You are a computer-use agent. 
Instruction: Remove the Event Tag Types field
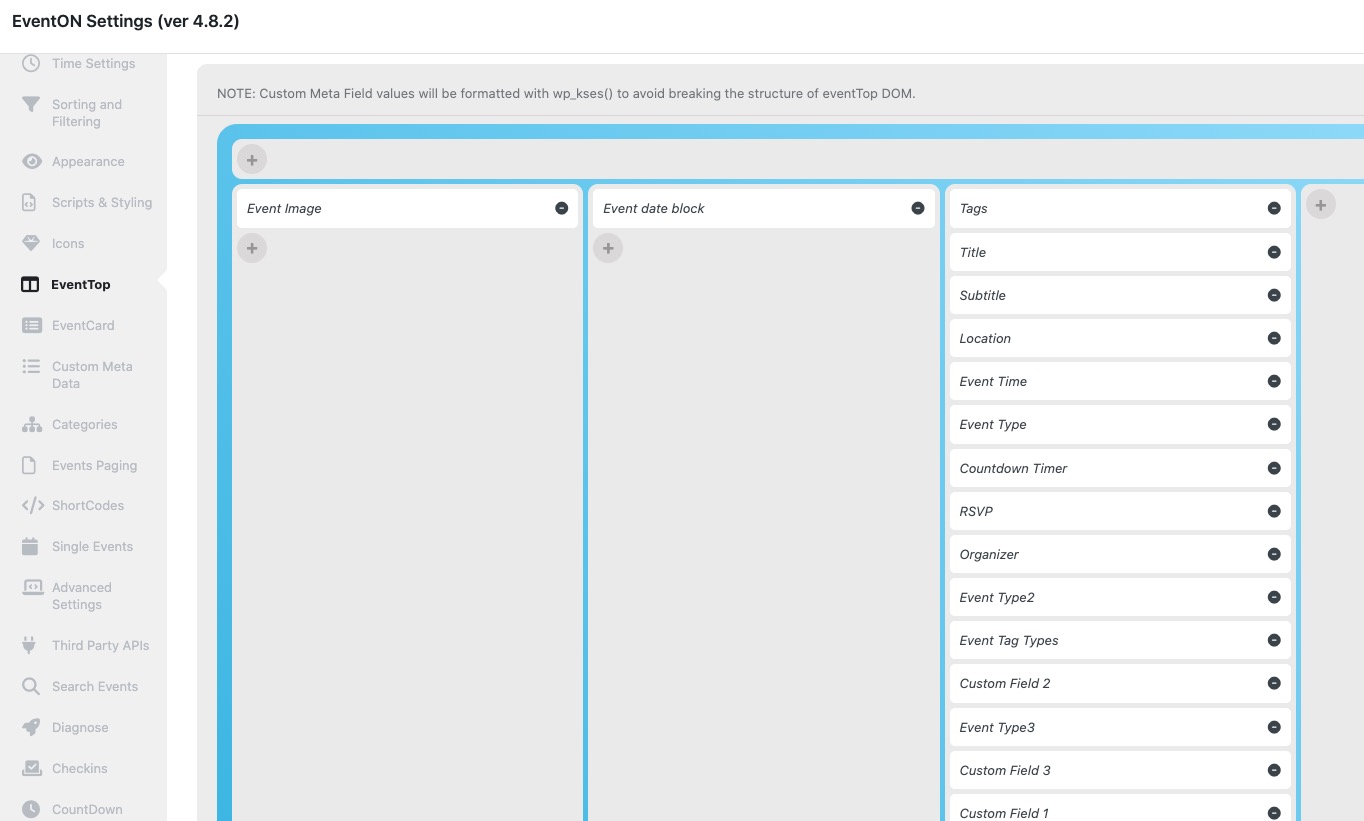[x=1274, y=640]
